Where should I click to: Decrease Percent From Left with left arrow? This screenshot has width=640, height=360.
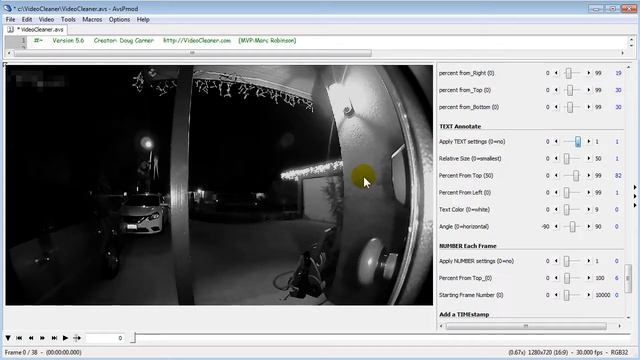(x=556, y=192)
